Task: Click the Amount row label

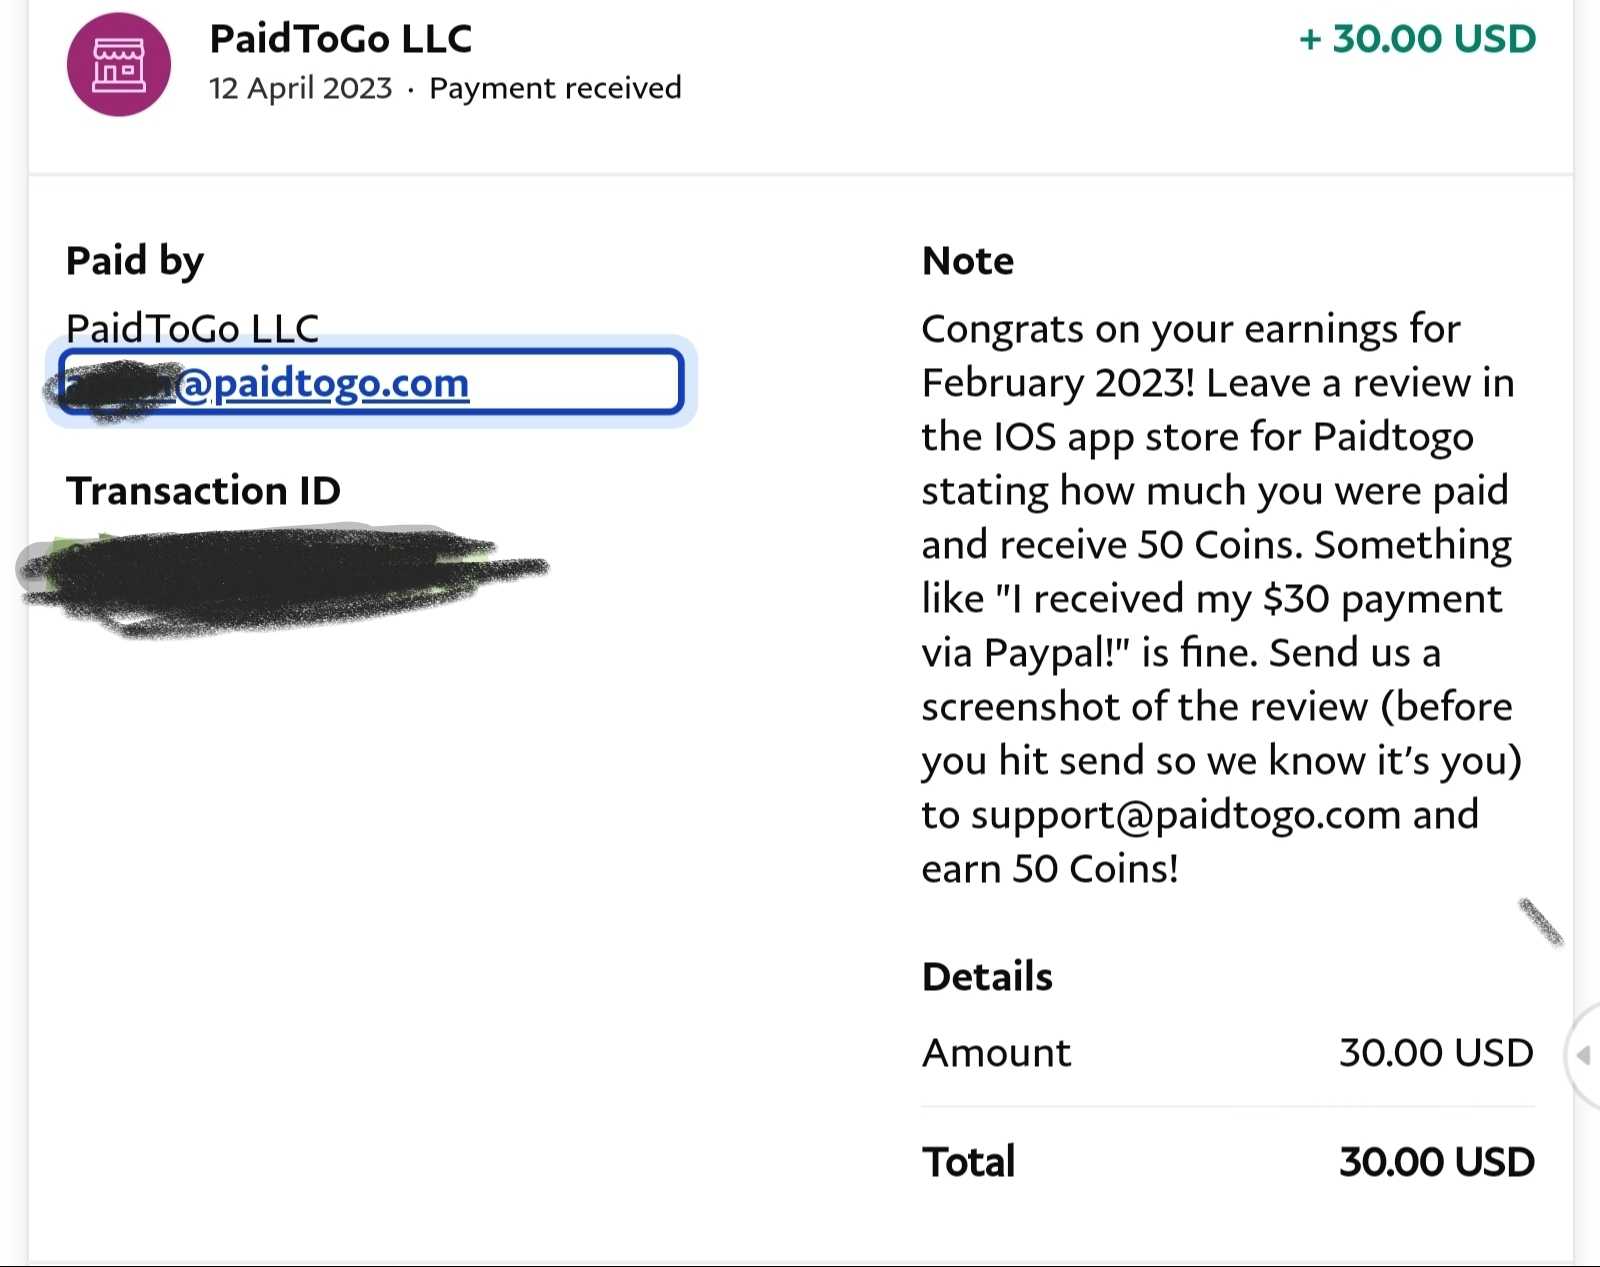Action: tap(996, 1053)
